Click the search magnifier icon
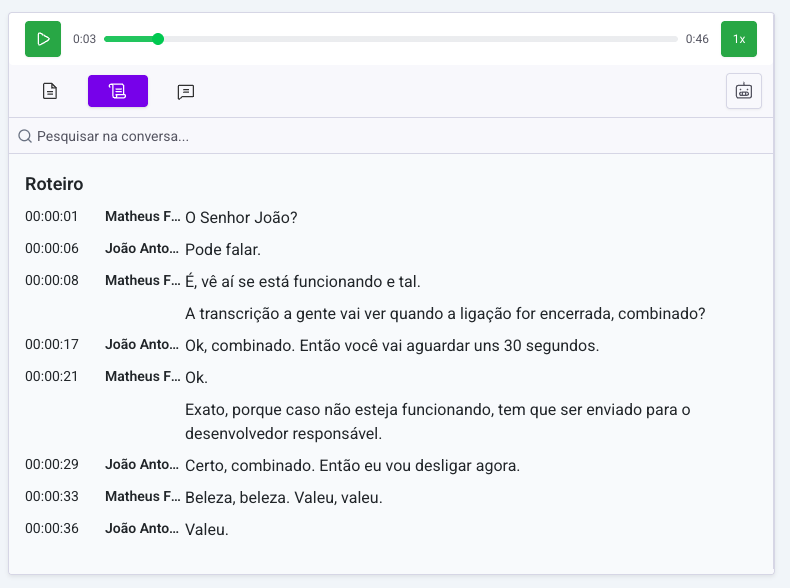This screenshot has height=588, width=790. (x=25, y=136)
